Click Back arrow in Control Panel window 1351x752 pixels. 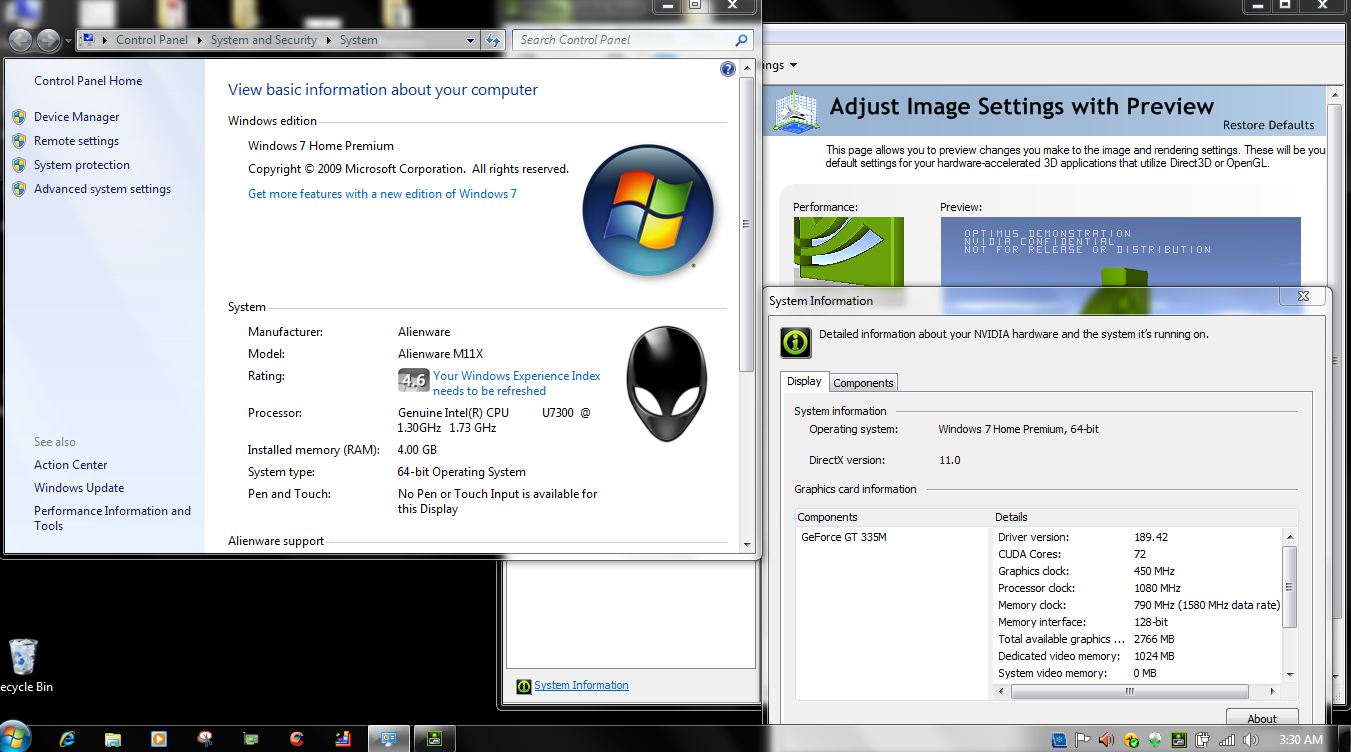click(20, 40)
